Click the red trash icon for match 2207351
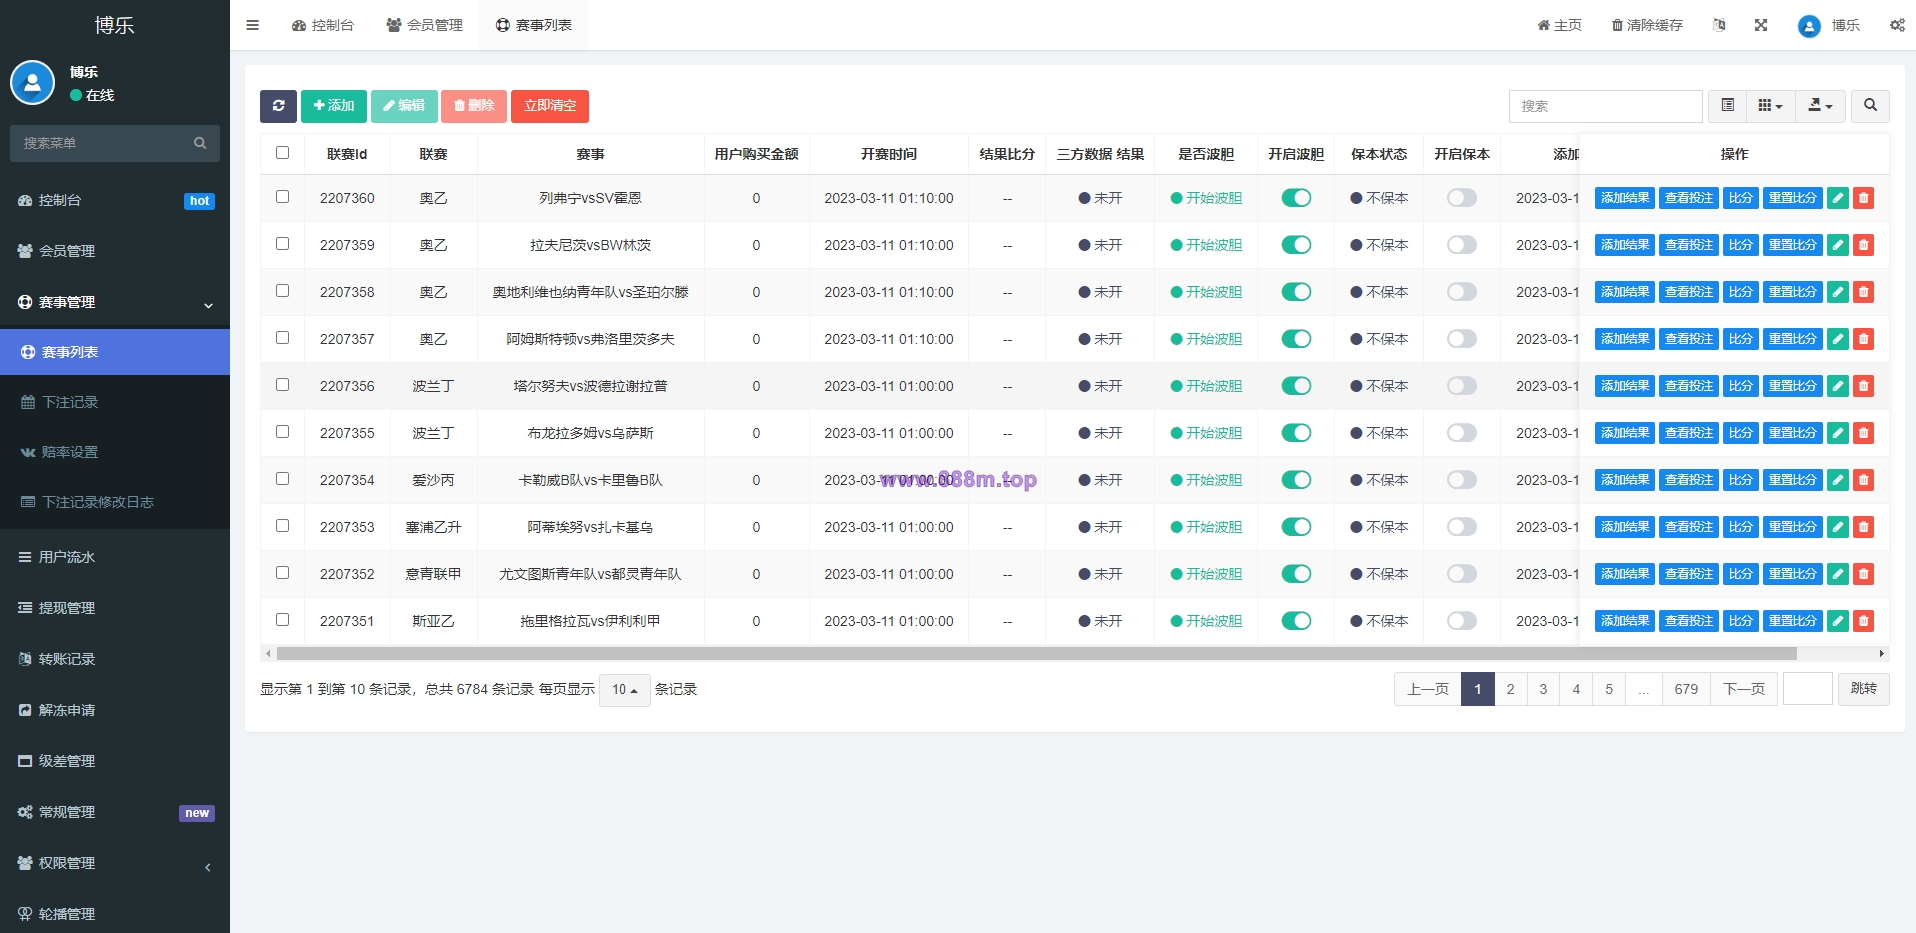1916x933 pixels. pos(1863,621)
